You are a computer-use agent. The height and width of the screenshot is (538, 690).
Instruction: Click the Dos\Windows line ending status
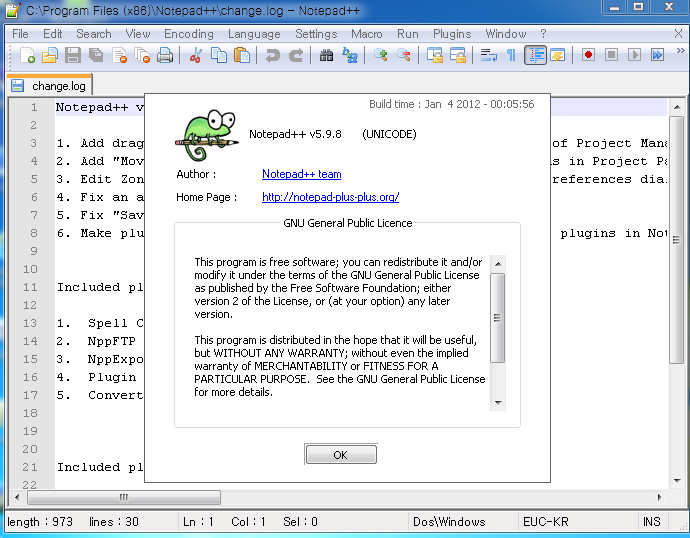pyautogui.click(x=462, y=522)
